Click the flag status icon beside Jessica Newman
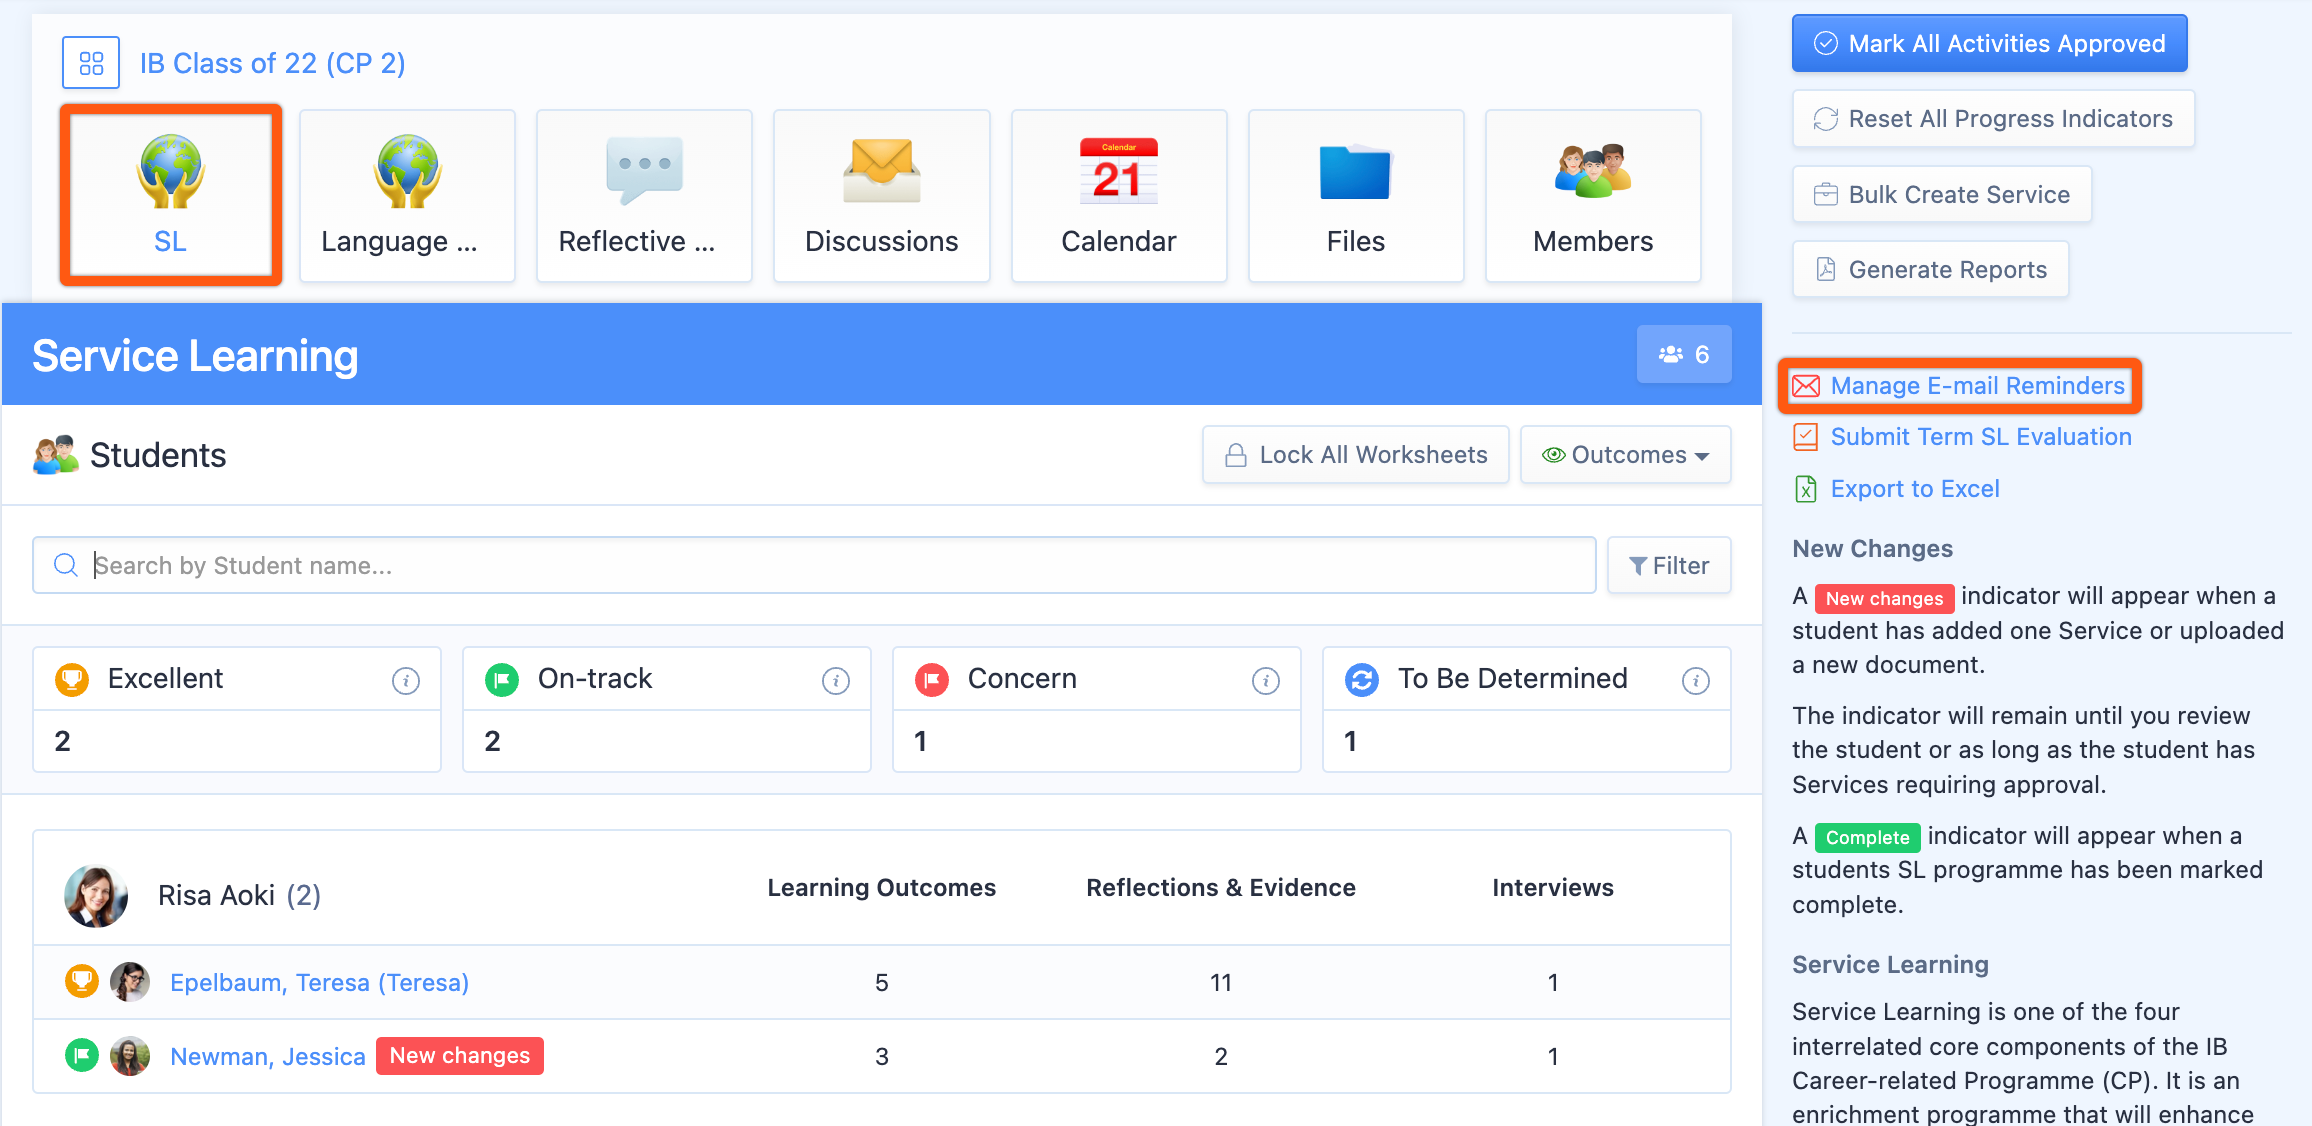The height and width of the screenshot is (1126, 2312). 82,1055
